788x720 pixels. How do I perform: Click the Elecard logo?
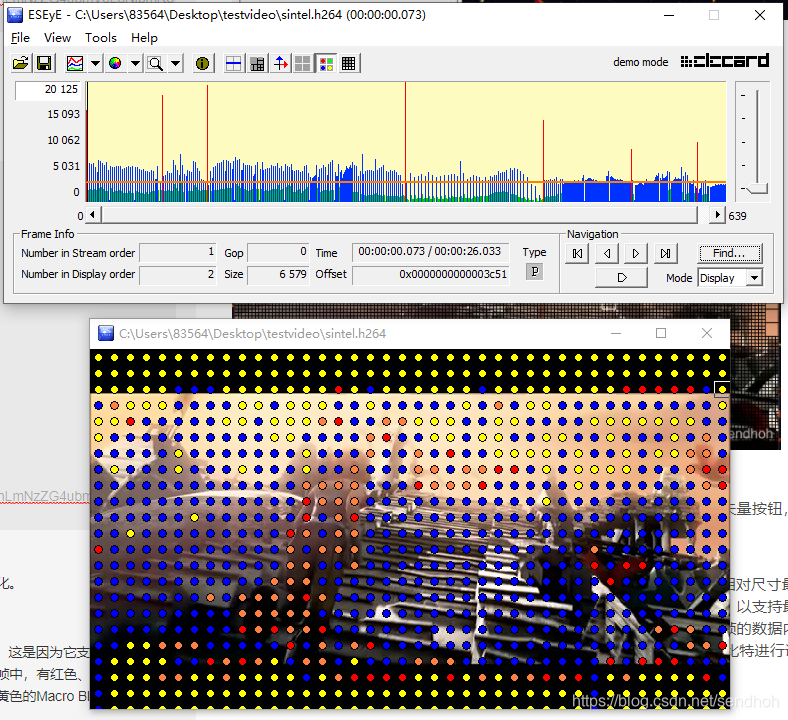725,61
